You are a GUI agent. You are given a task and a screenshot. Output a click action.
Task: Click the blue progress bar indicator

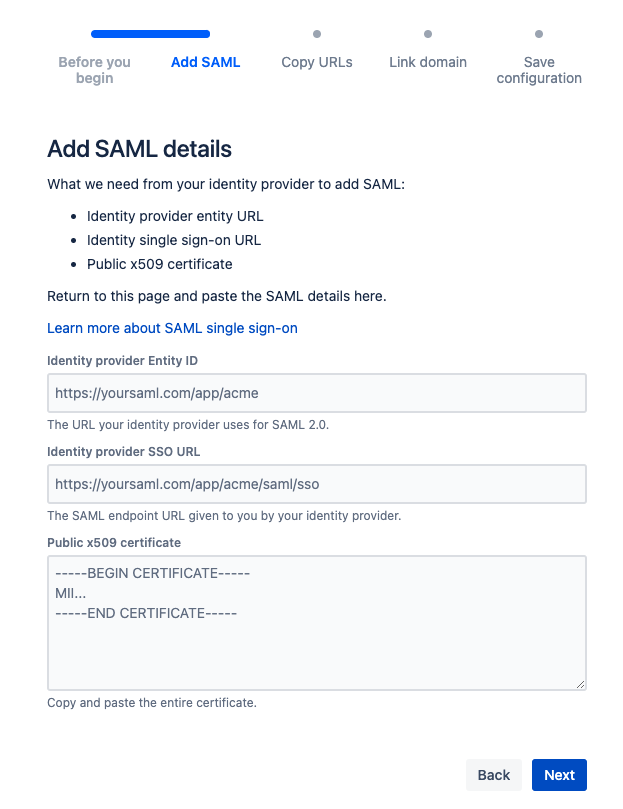pyautogui.click(x=150, y=34)
